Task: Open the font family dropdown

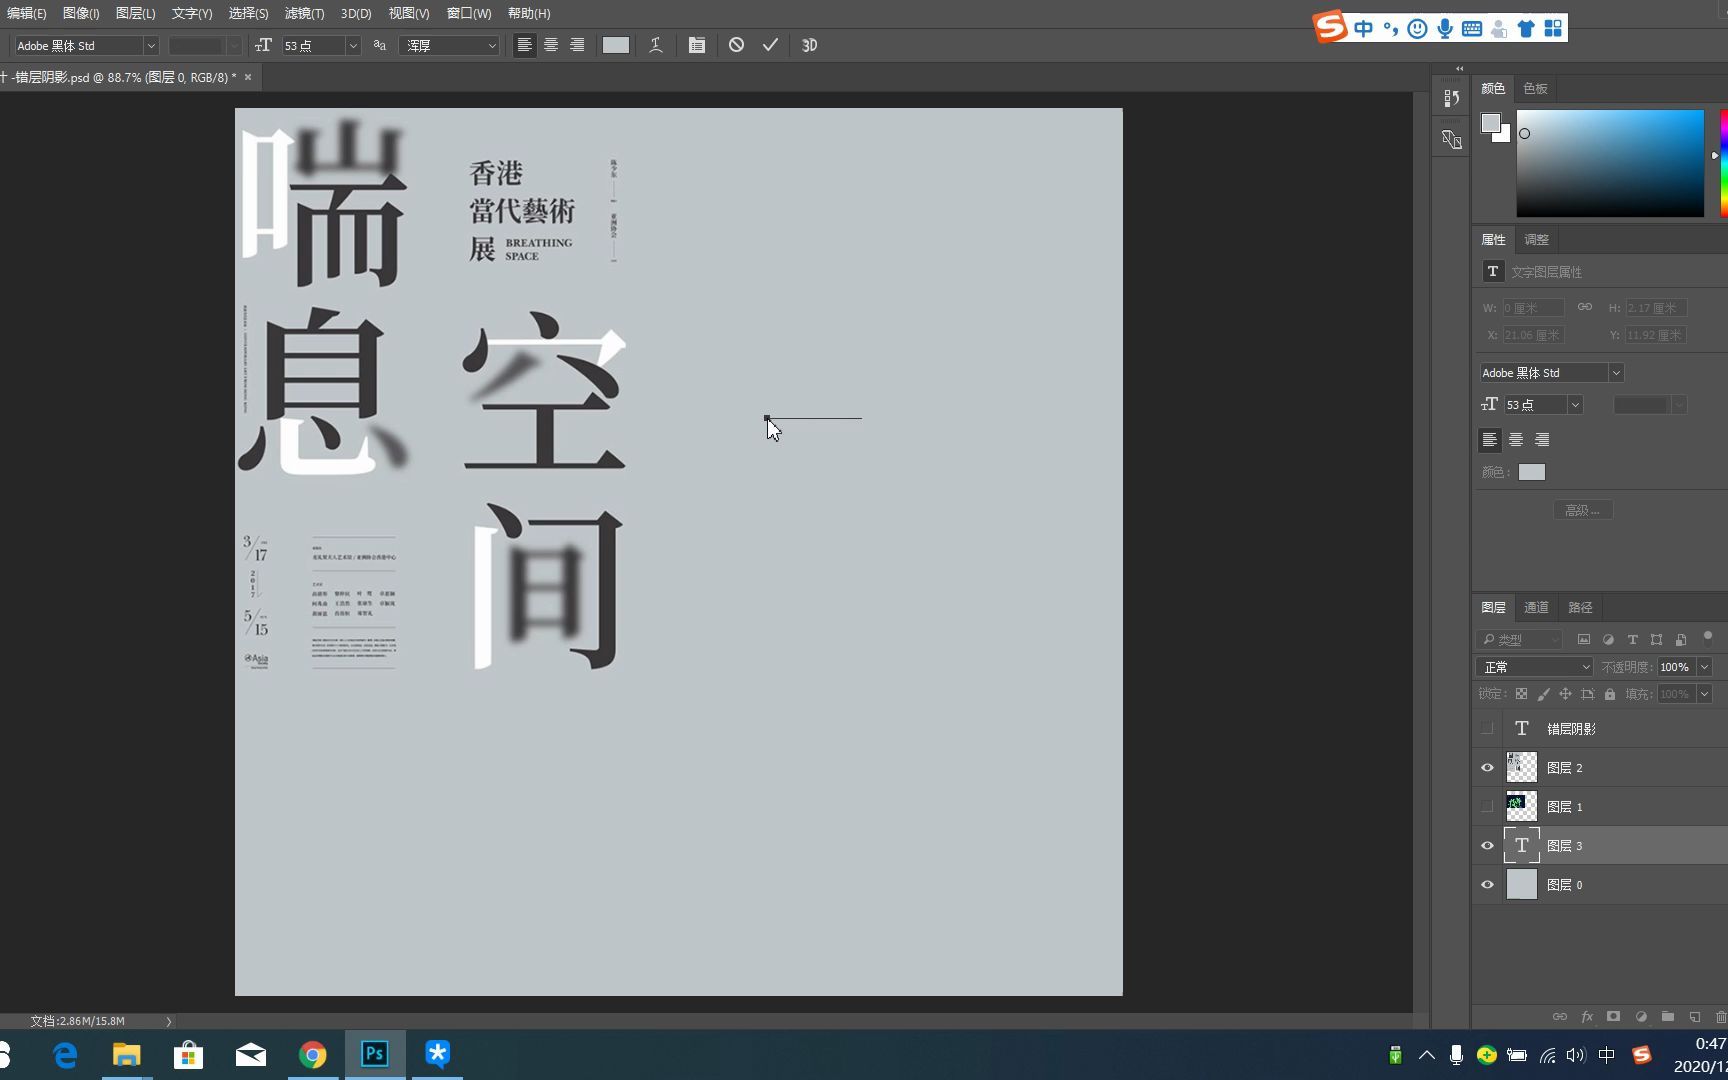Action: [x=85, y=45]
